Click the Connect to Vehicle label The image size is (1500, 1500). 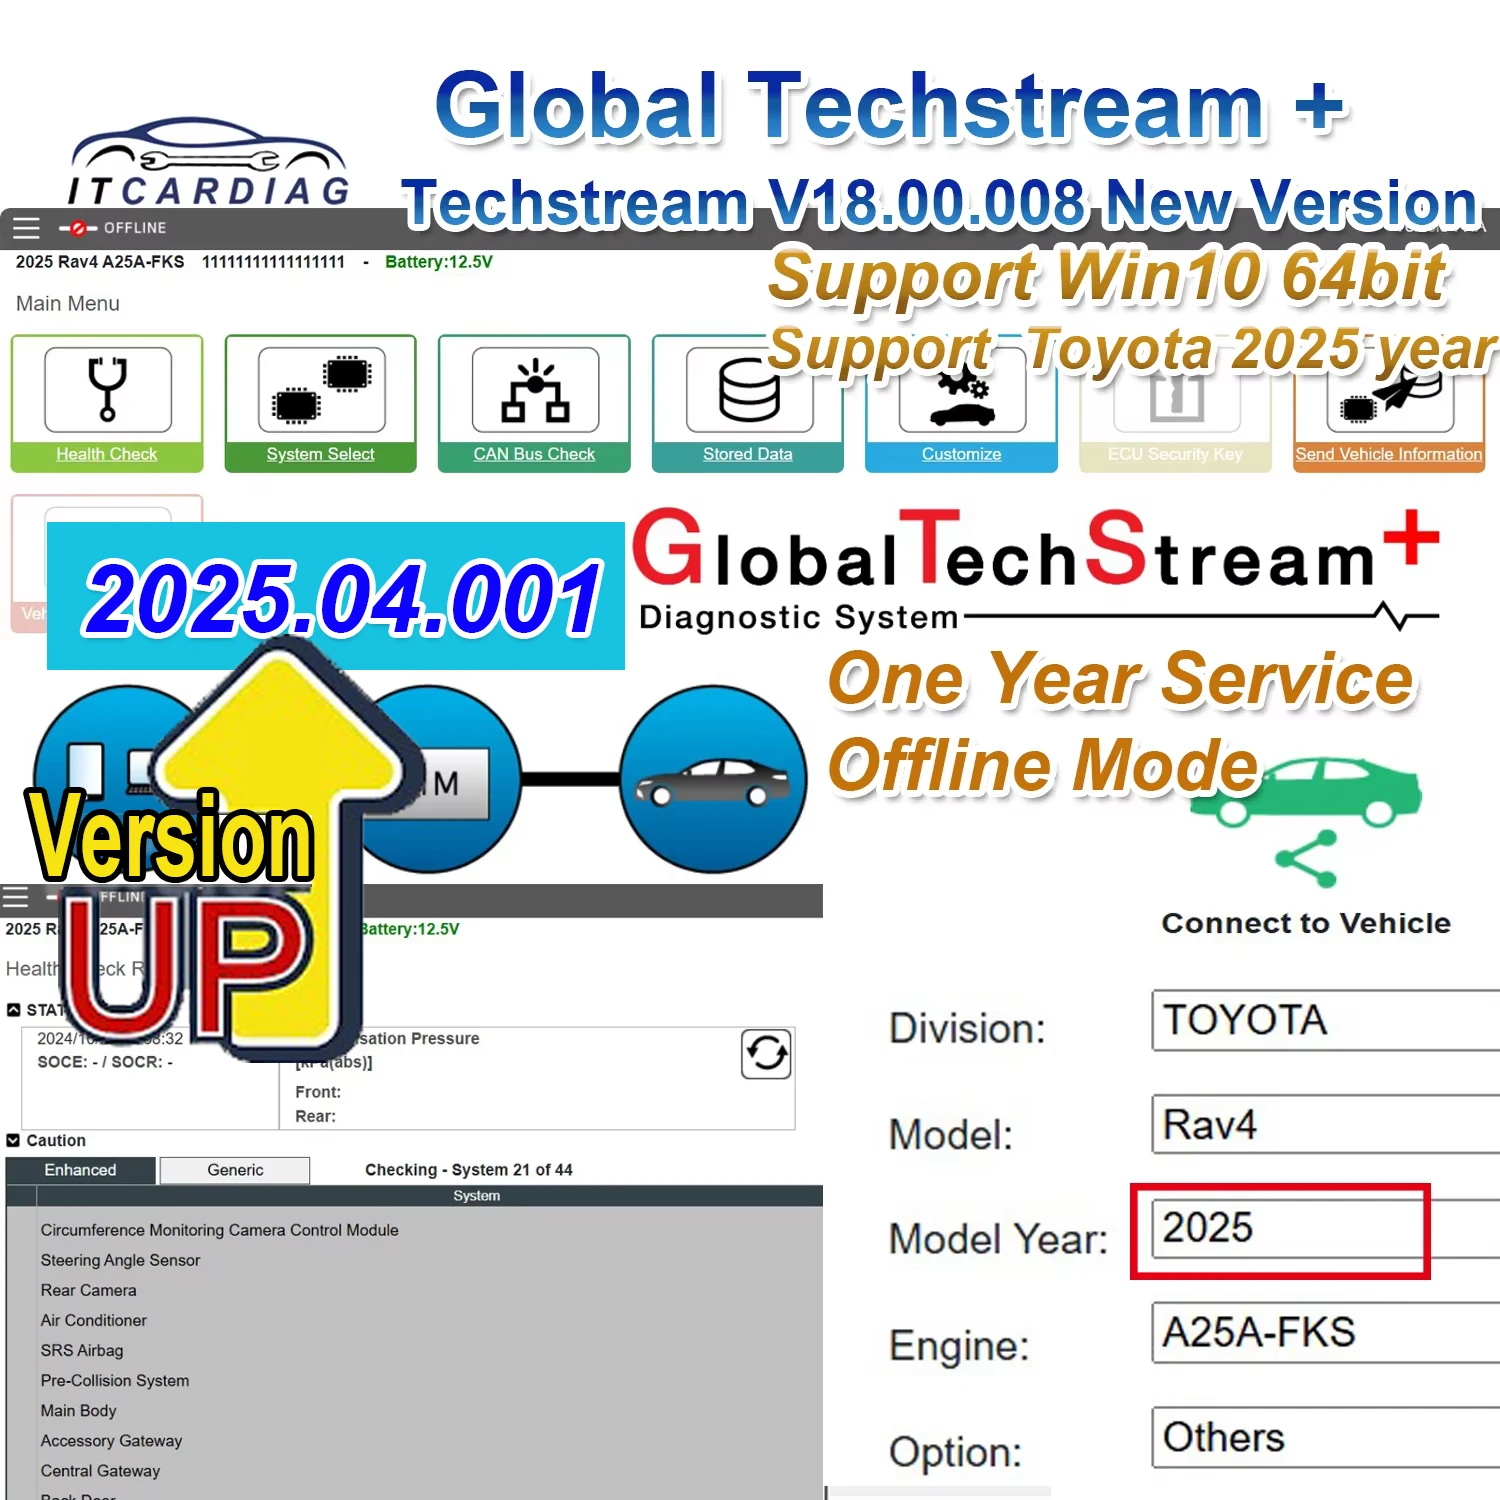coord(1306,923)
